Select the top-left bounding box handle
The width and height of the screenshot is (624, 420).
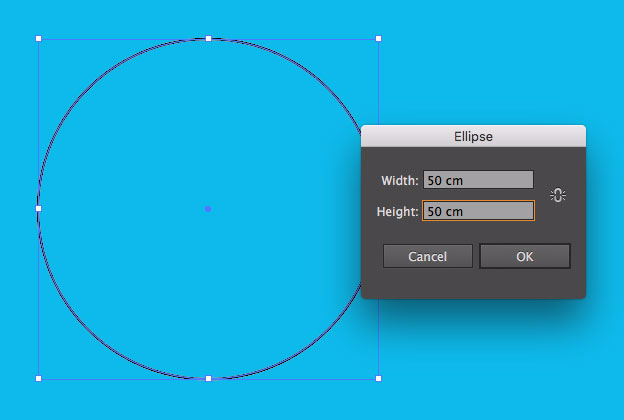tap(39, 39)
